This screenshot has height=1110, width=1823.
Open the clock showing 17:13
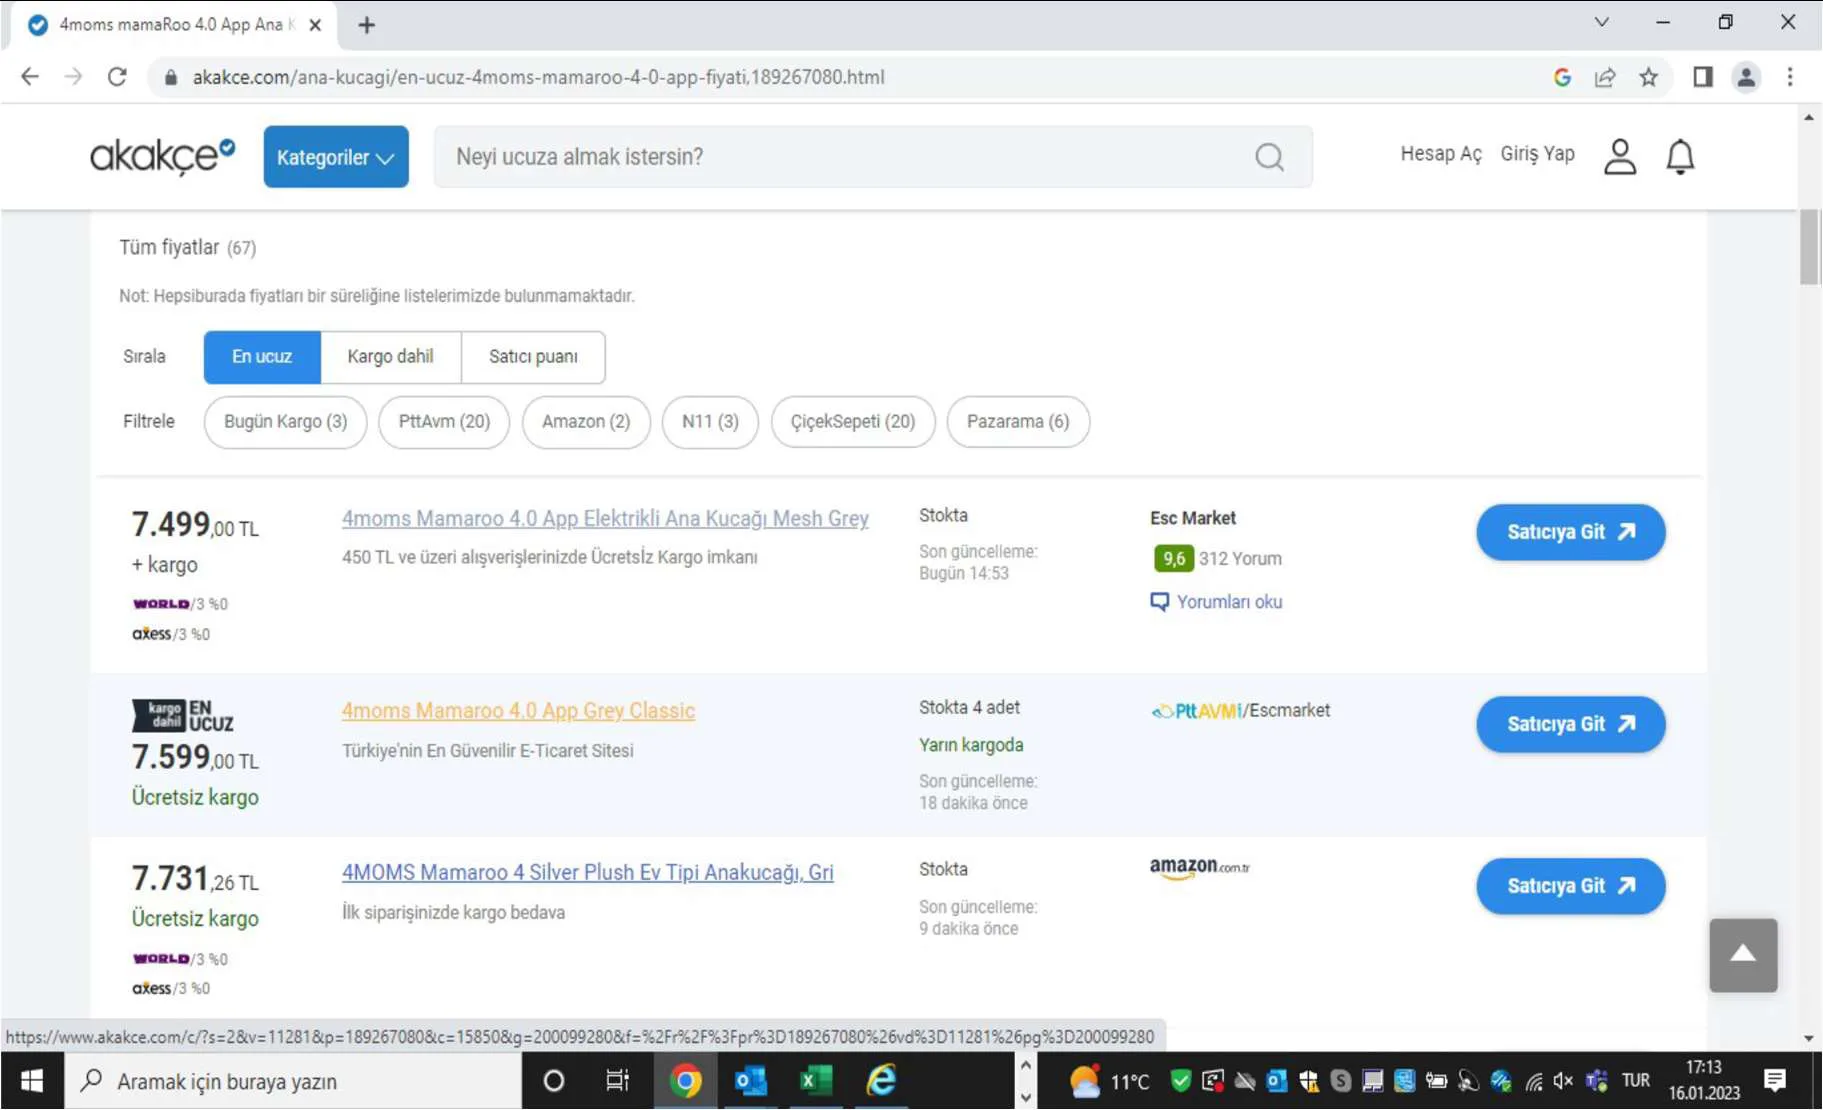pos(1704,1081)
